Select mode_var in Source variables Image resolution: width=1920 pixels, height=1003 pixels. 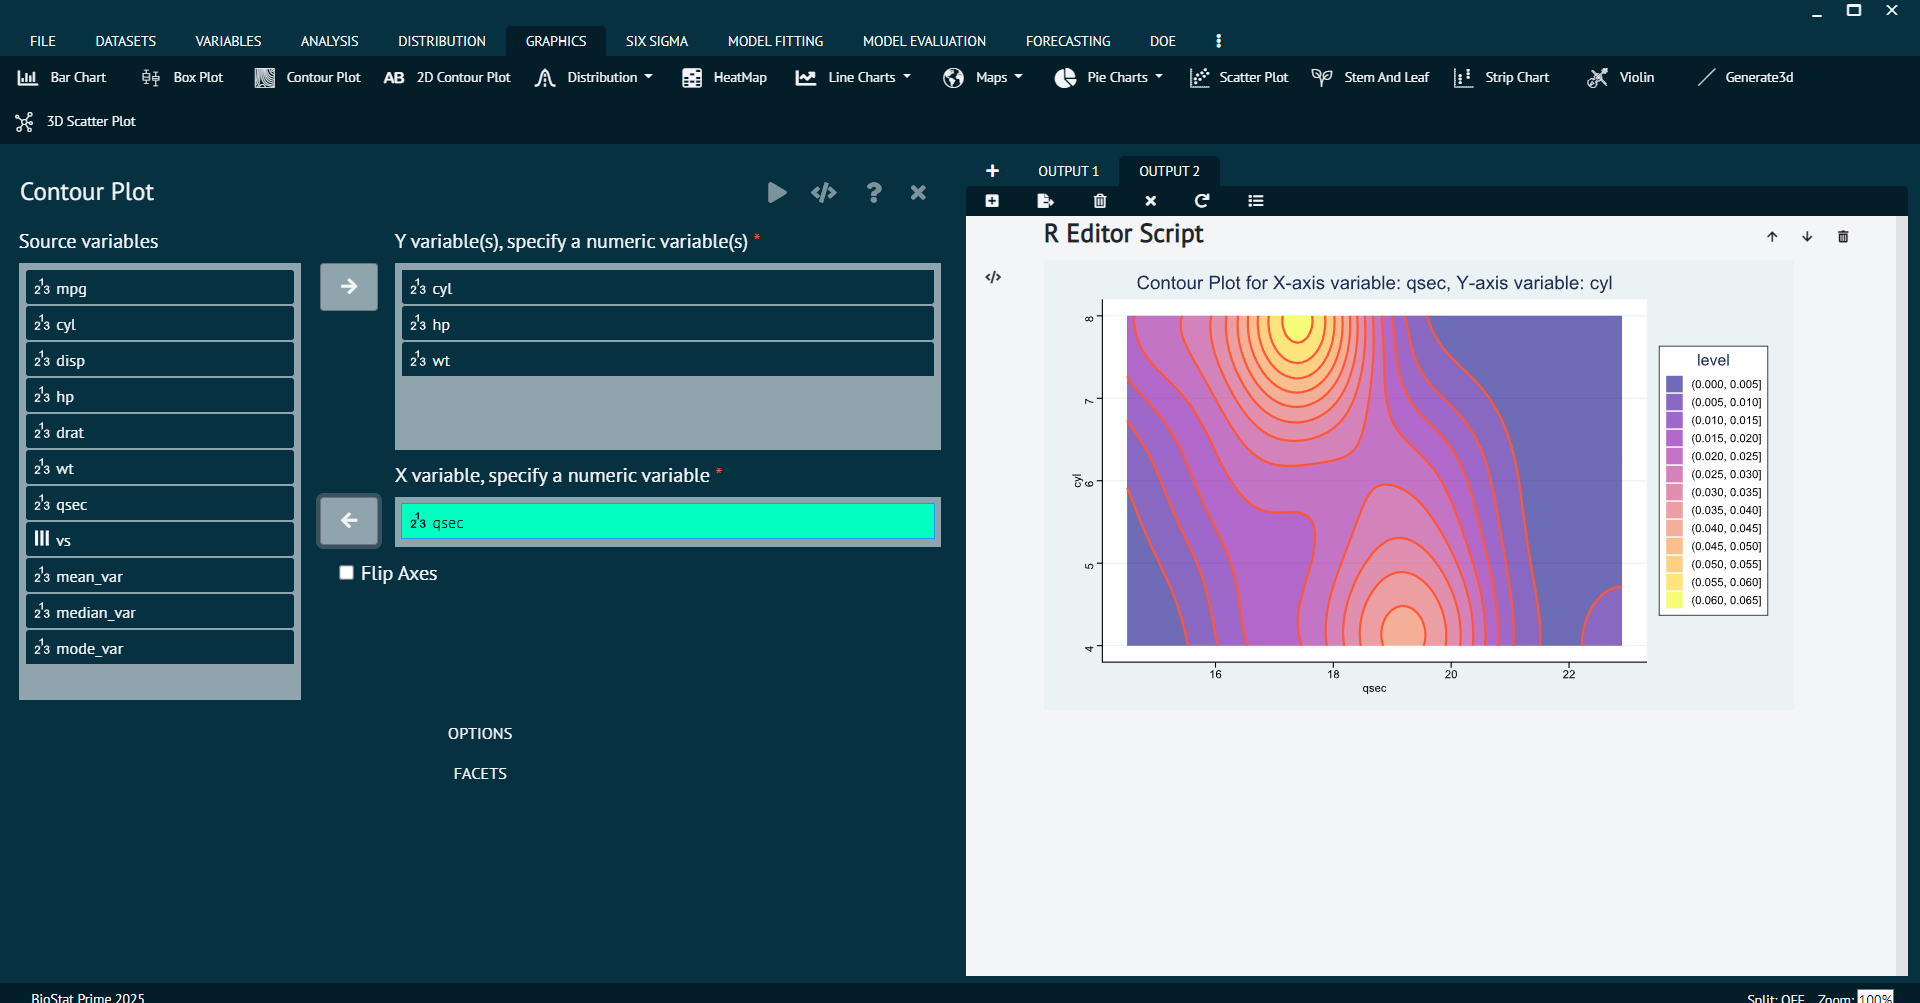pyautogui.click(x=160, y=648)
